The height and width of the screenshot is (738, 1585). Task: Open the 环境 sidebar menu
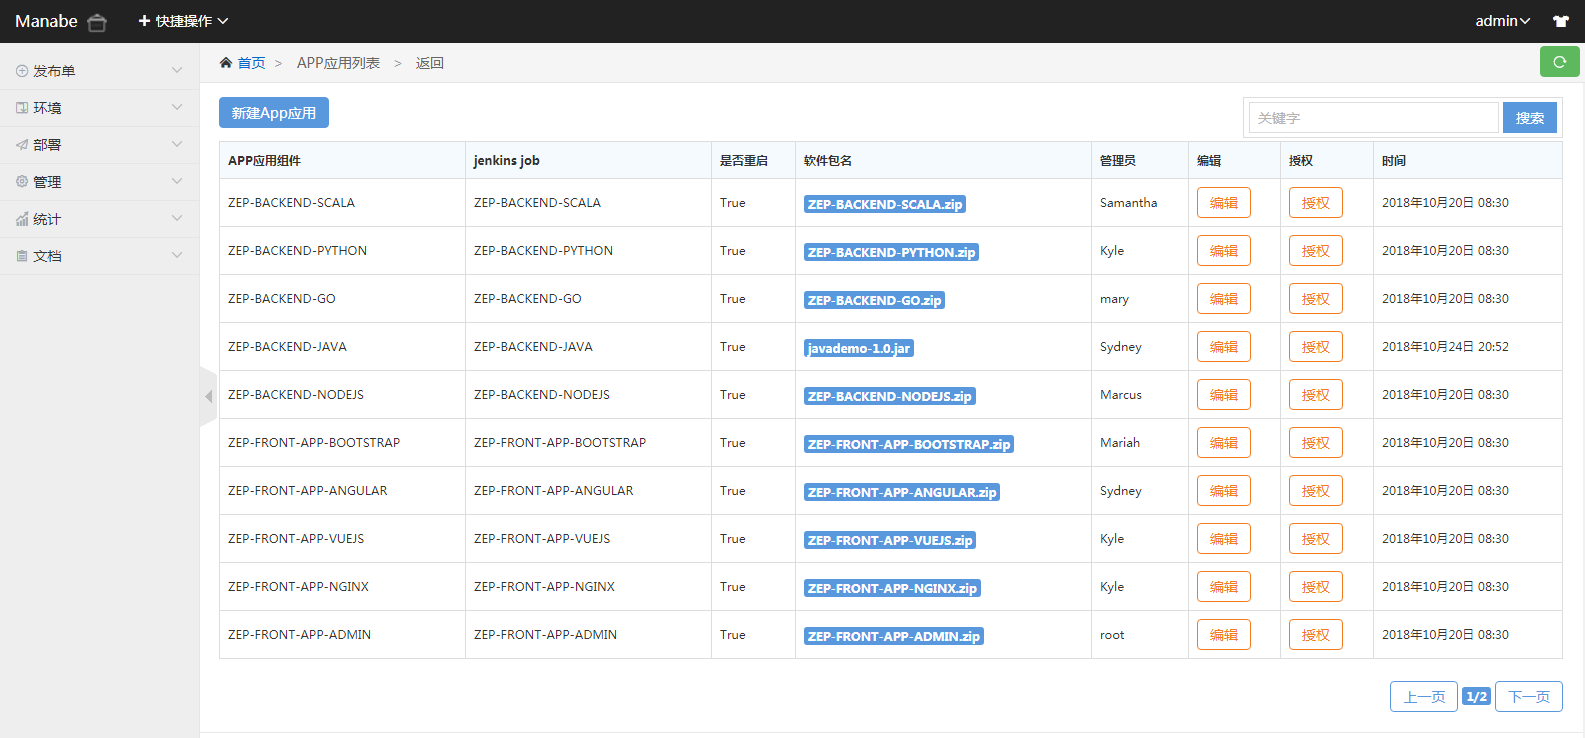(99, 108)
